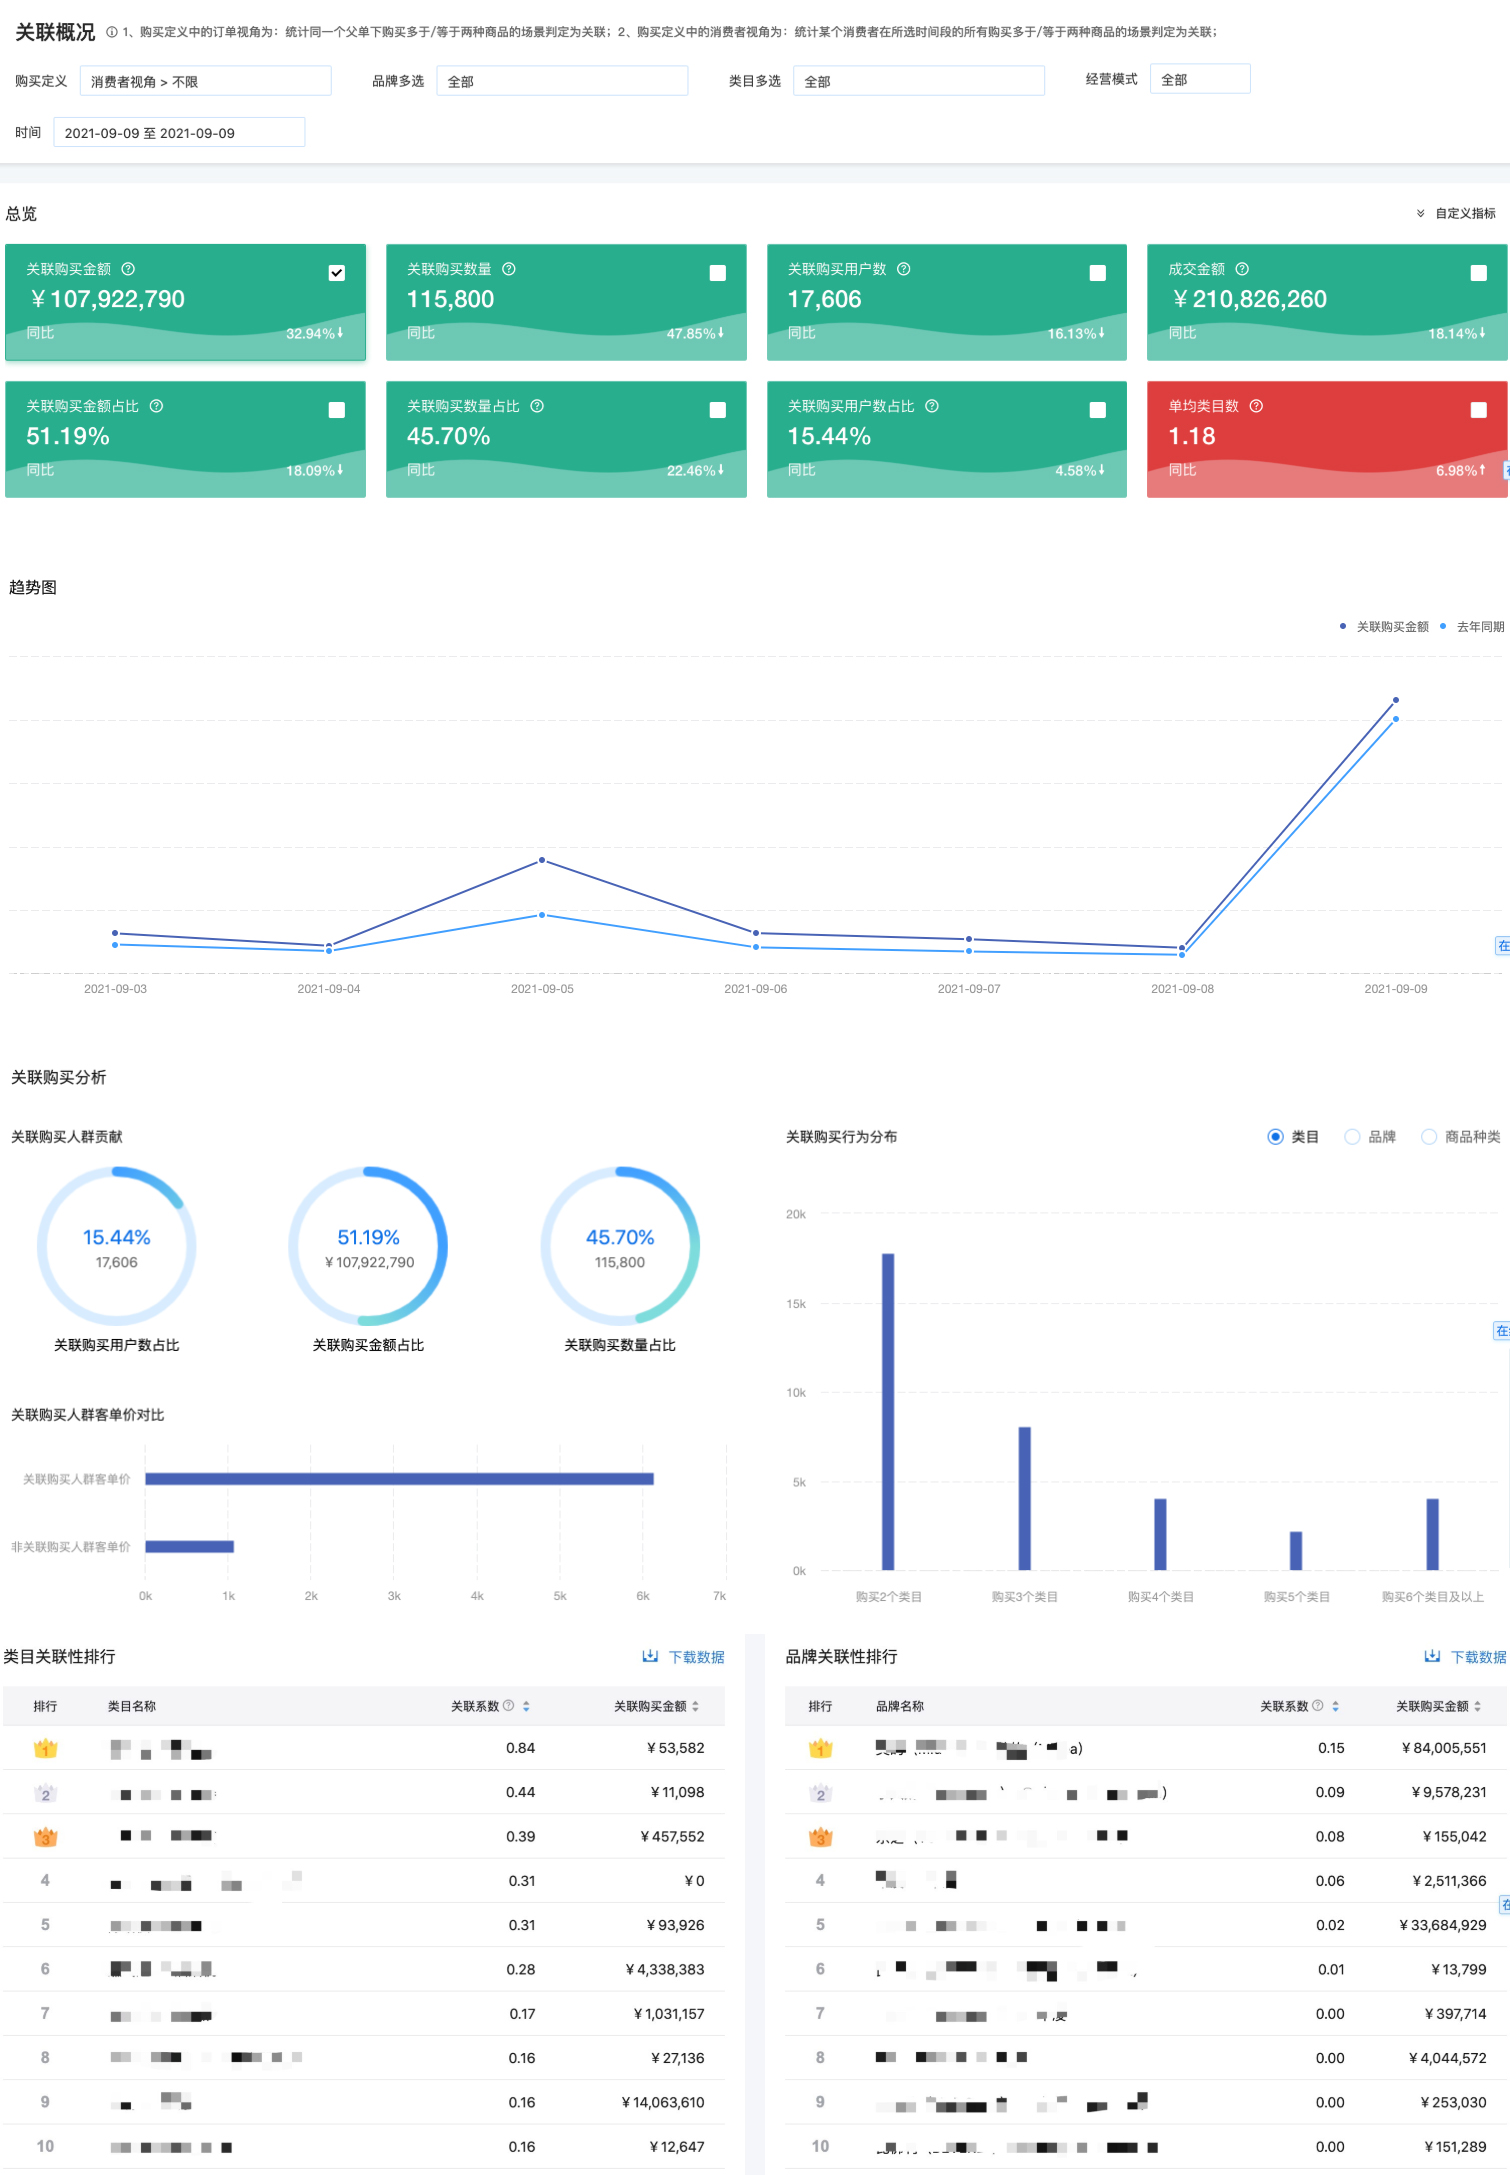1510x2175 pixels.
Task: Open the 时间 date range picker
Action: click(x=179, y=132)
